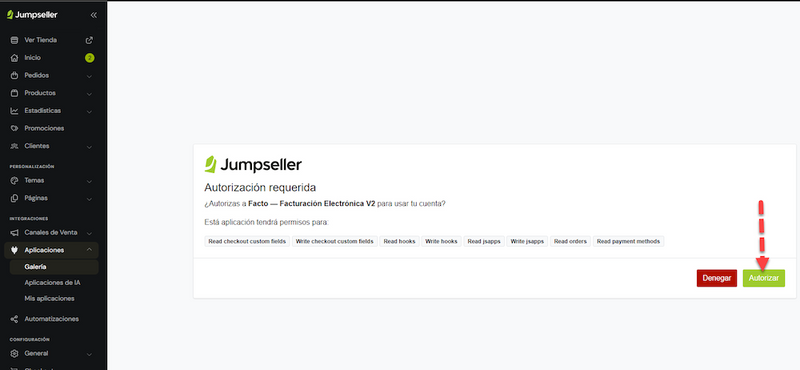
Task: Click the Canales de Venta megaphone icon
Action: point(14,233)
